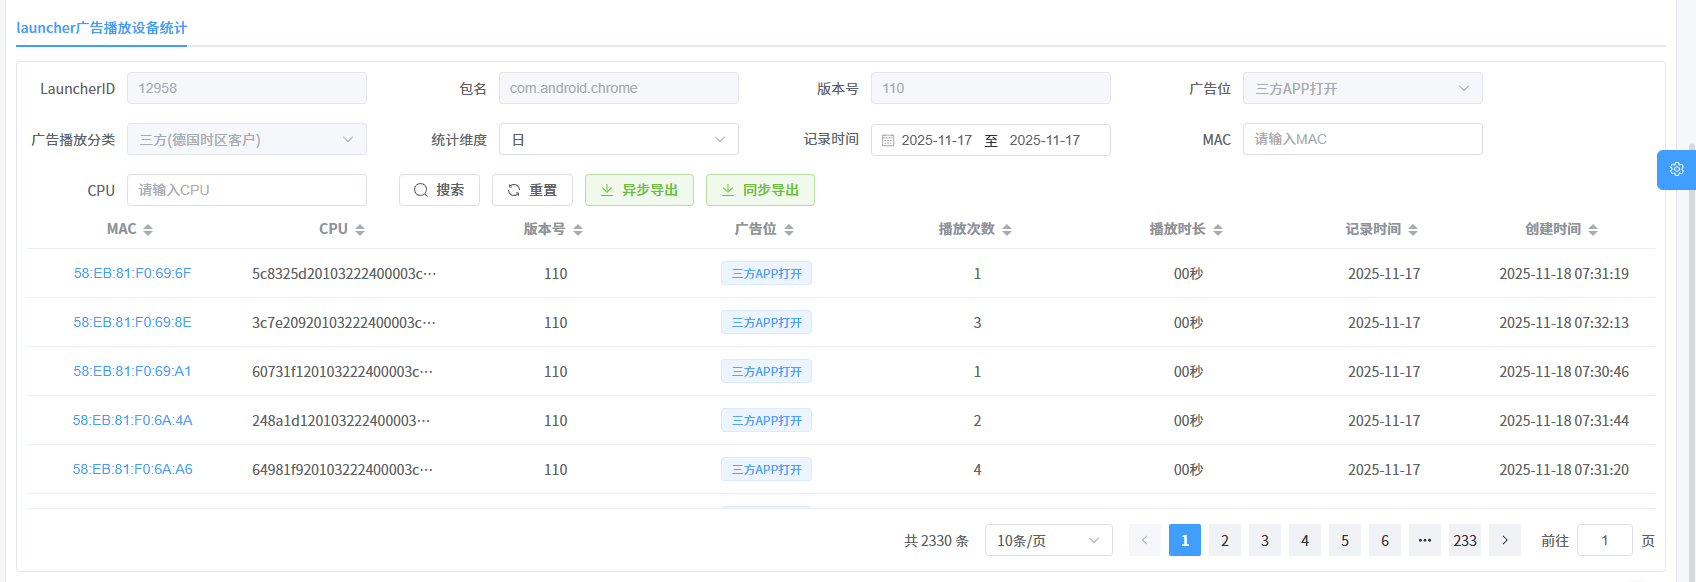Click the end date in the 记录时间 range

pos(1045,140)
